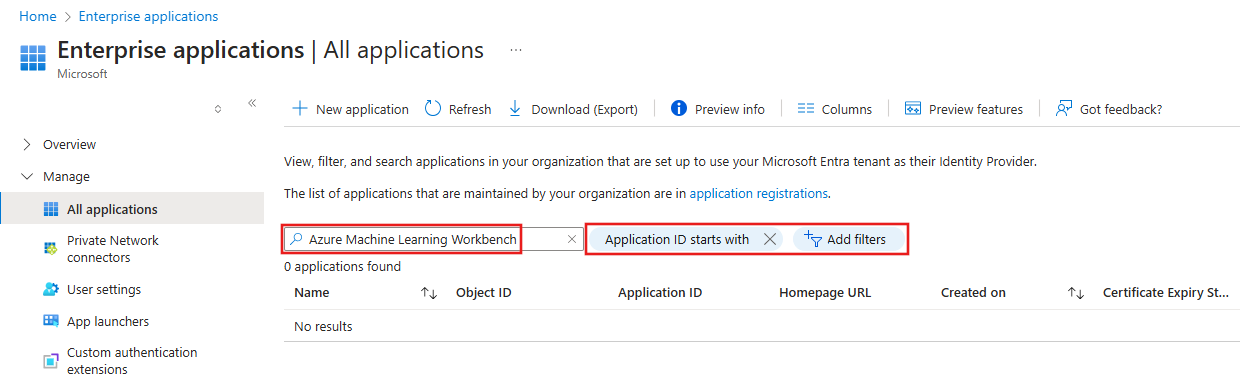Open the Enterprise applications grid icon
Viewport: 1240px width, 379px height.
(33, 57)
